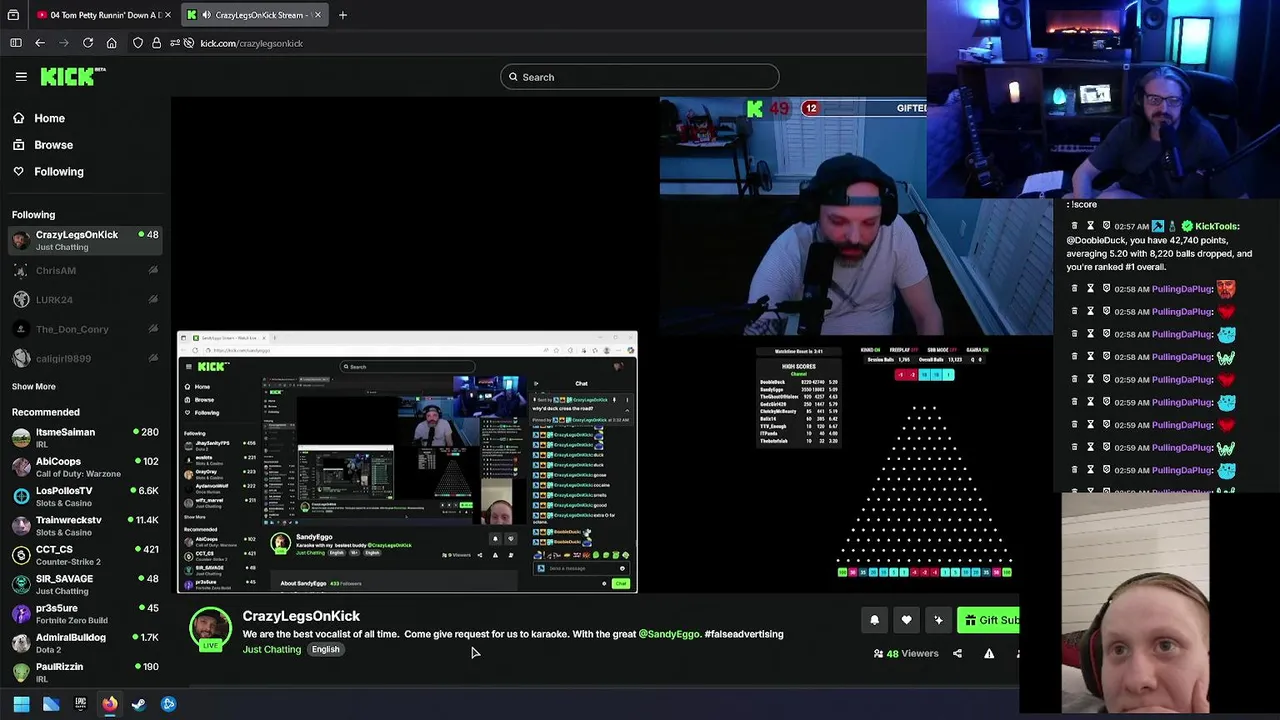The width and height of the screenshot is (1280, 720).
Task: Click the browser home icon
Action: (x=112, y=43)
